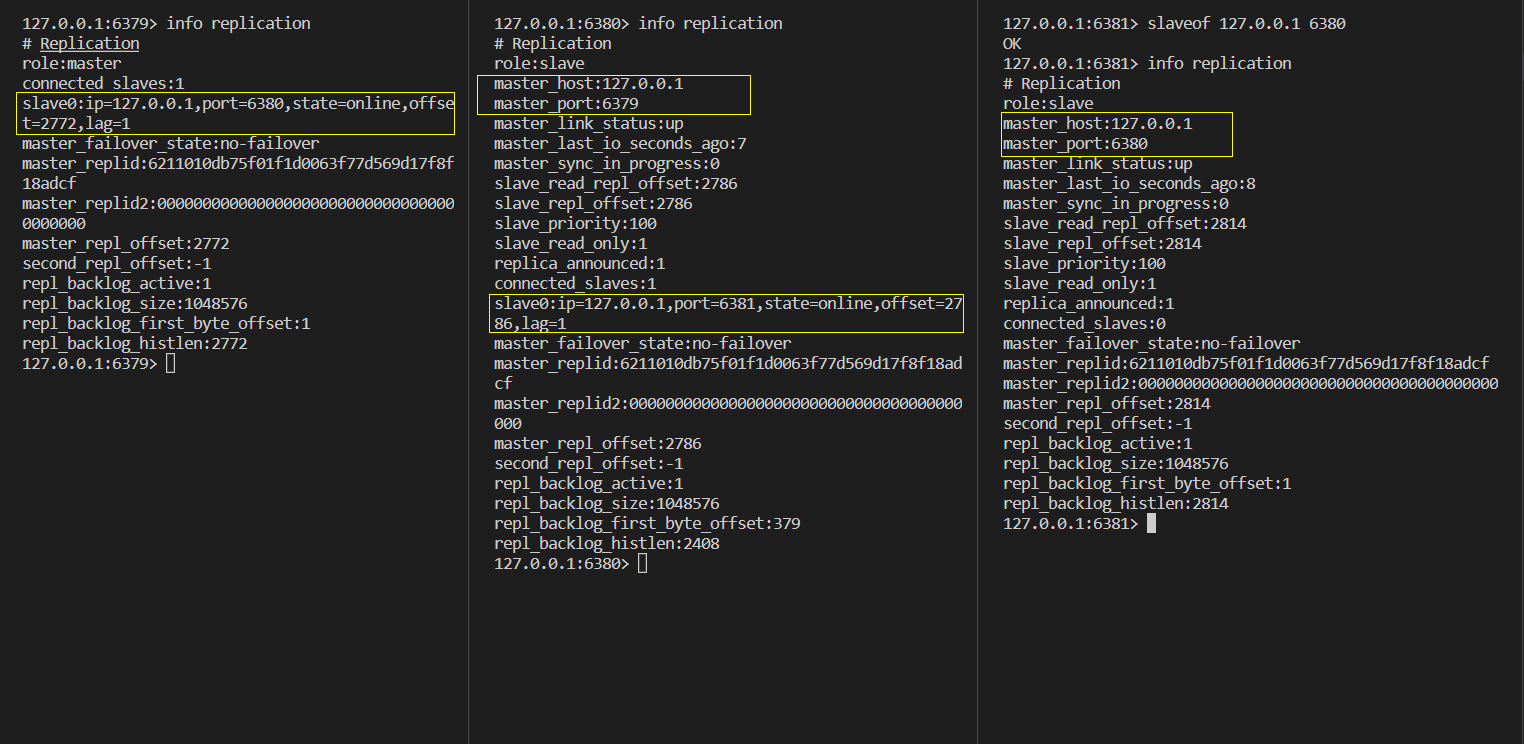Select 'connected_slaves:1' in the 6380 pane
This screenshot has width=1524, height=744.
tap(575, 283)
